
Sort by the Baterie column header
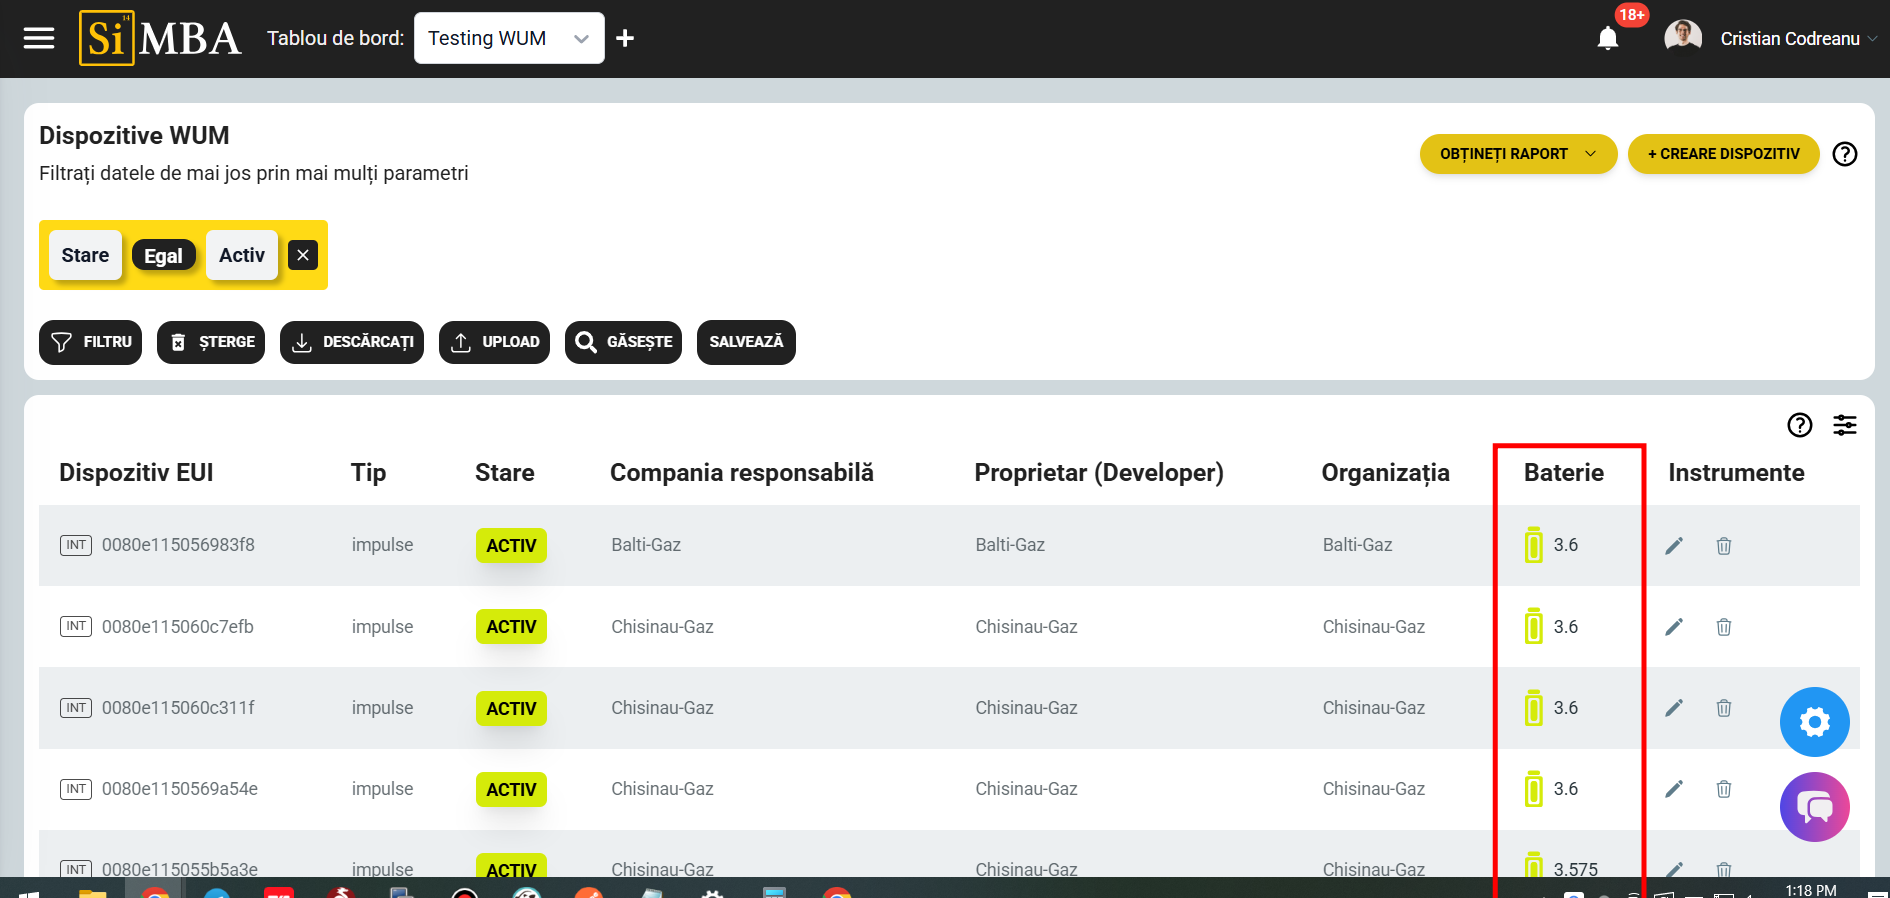[x=1563, y=473]
